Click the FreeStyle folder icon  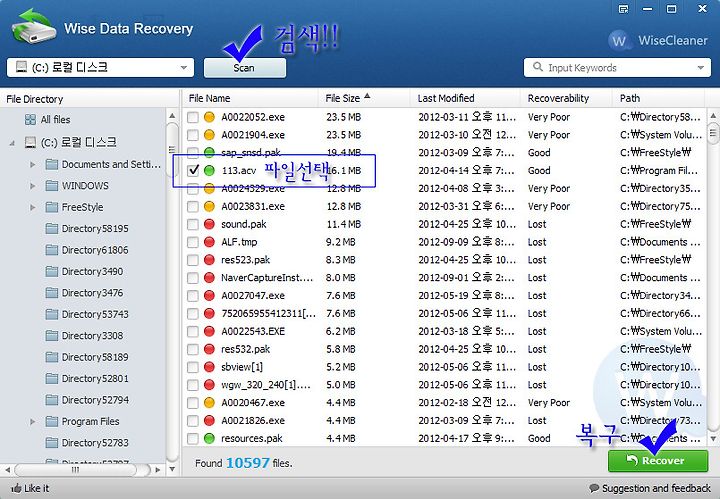(52, 207)
